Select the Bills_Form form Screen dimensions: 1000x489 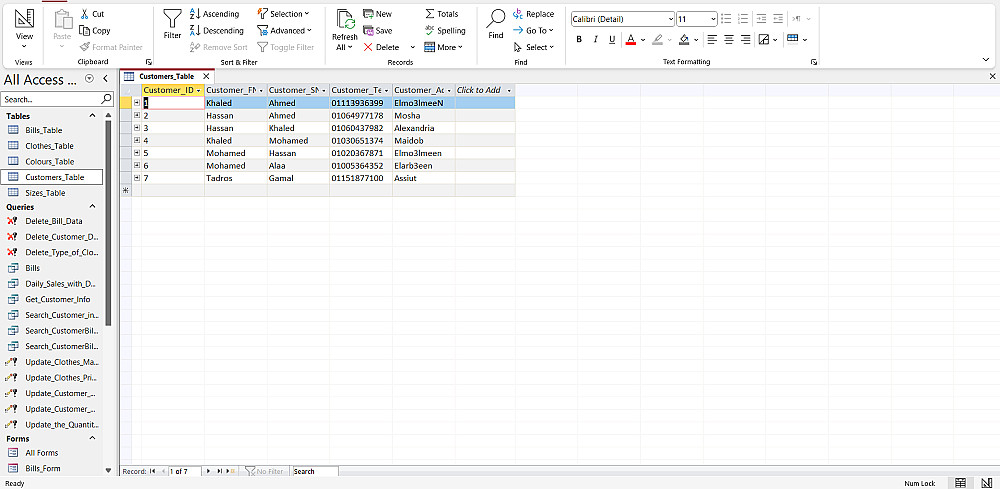pyautogui.click(x=43, y=469)
